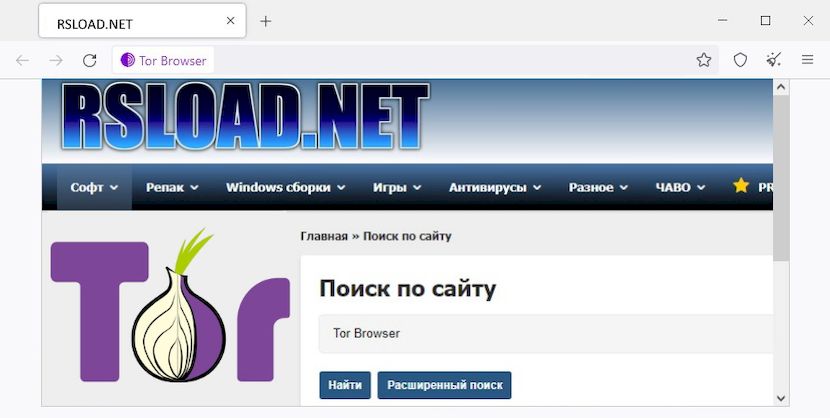Bookmark this page with the star icon
Viewport: 830px width, 418px height.
(x=704, y=60)
